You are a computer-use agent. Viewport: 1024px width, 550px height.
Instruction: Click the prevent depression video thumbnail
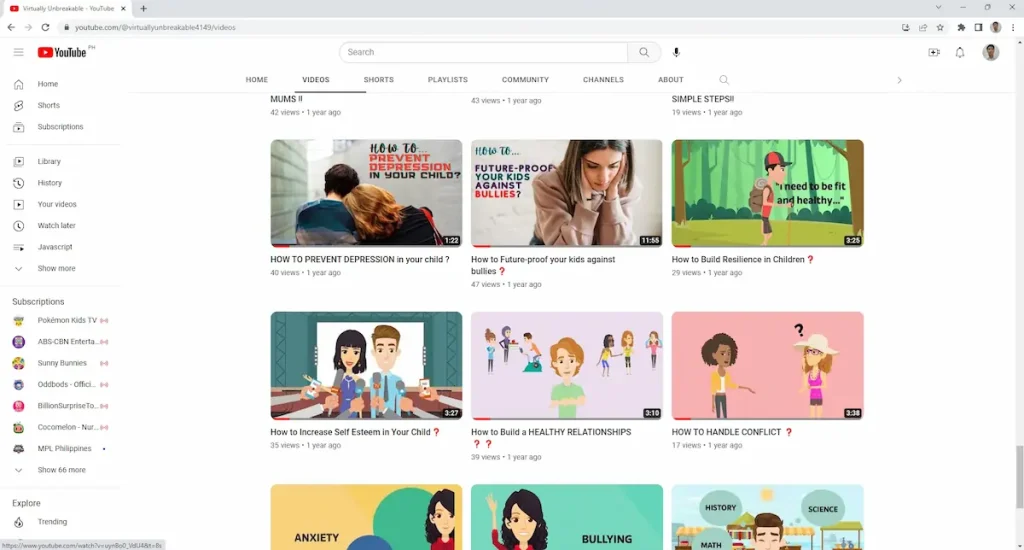point(366,193)
